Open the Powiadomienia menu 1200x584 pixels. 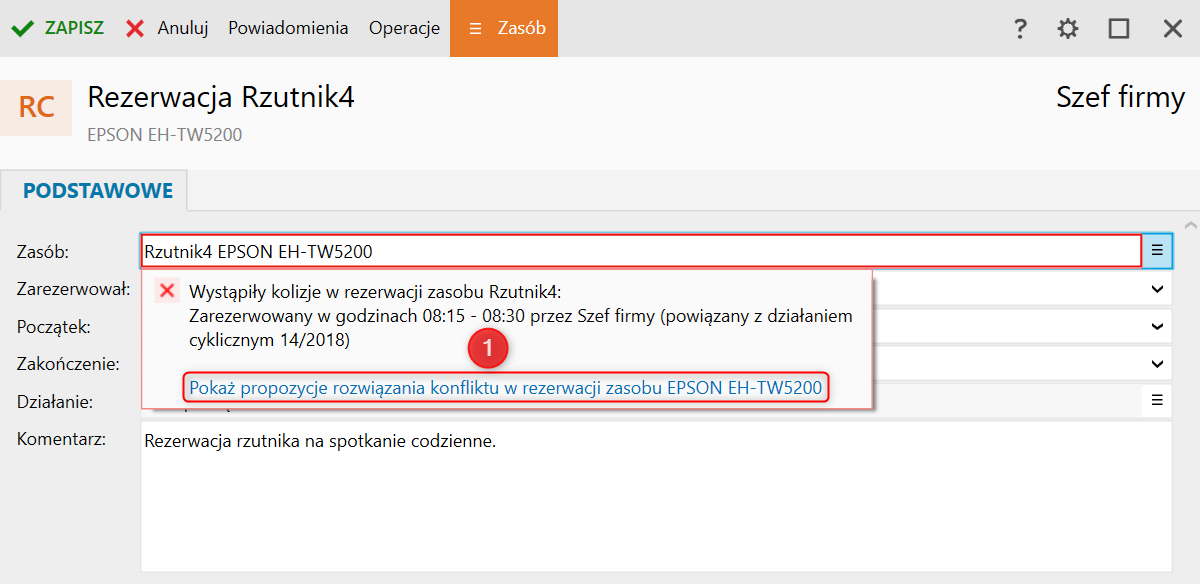click(288, 28)
